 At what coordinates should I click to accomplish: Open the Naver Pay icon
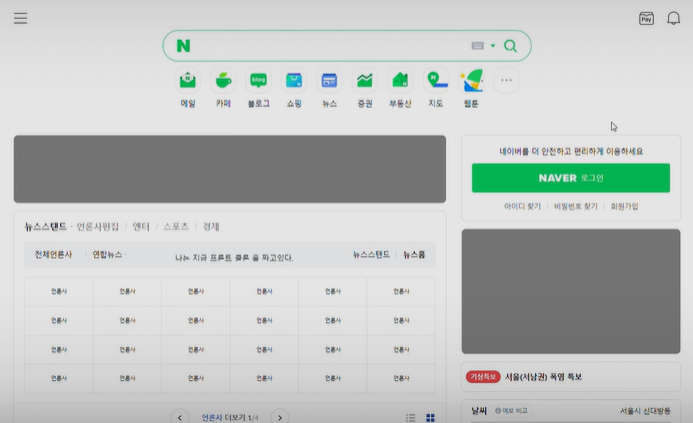(x=646, y=19)
